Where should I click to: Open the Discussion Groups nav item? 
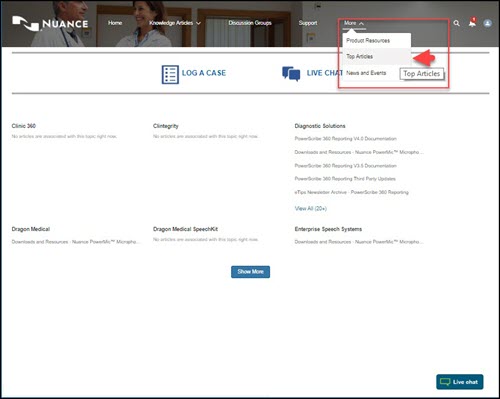(250, 23)
